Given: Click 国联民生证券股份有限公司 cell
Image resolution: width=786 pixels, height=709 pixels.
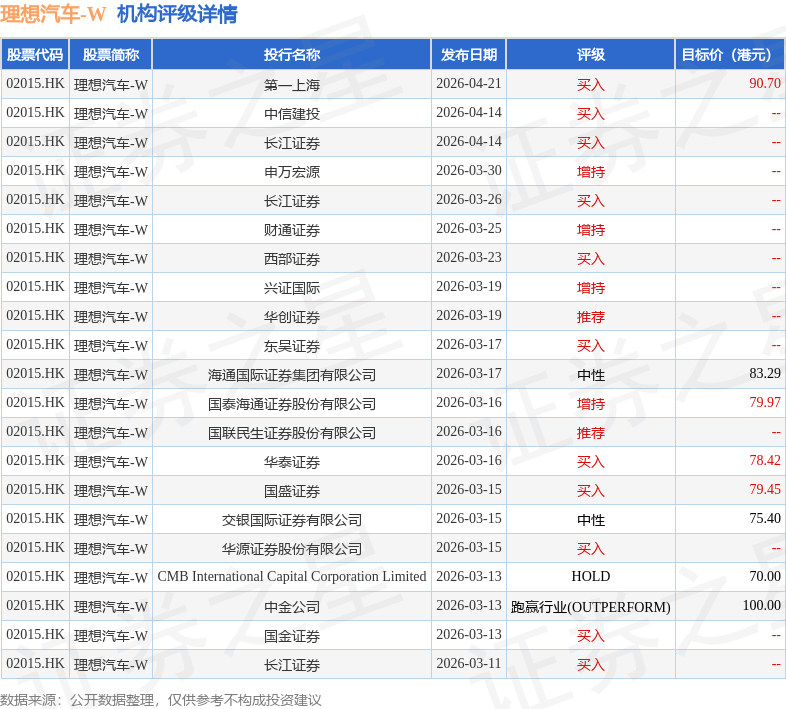Looking at the screenshot, I should 292,433.
